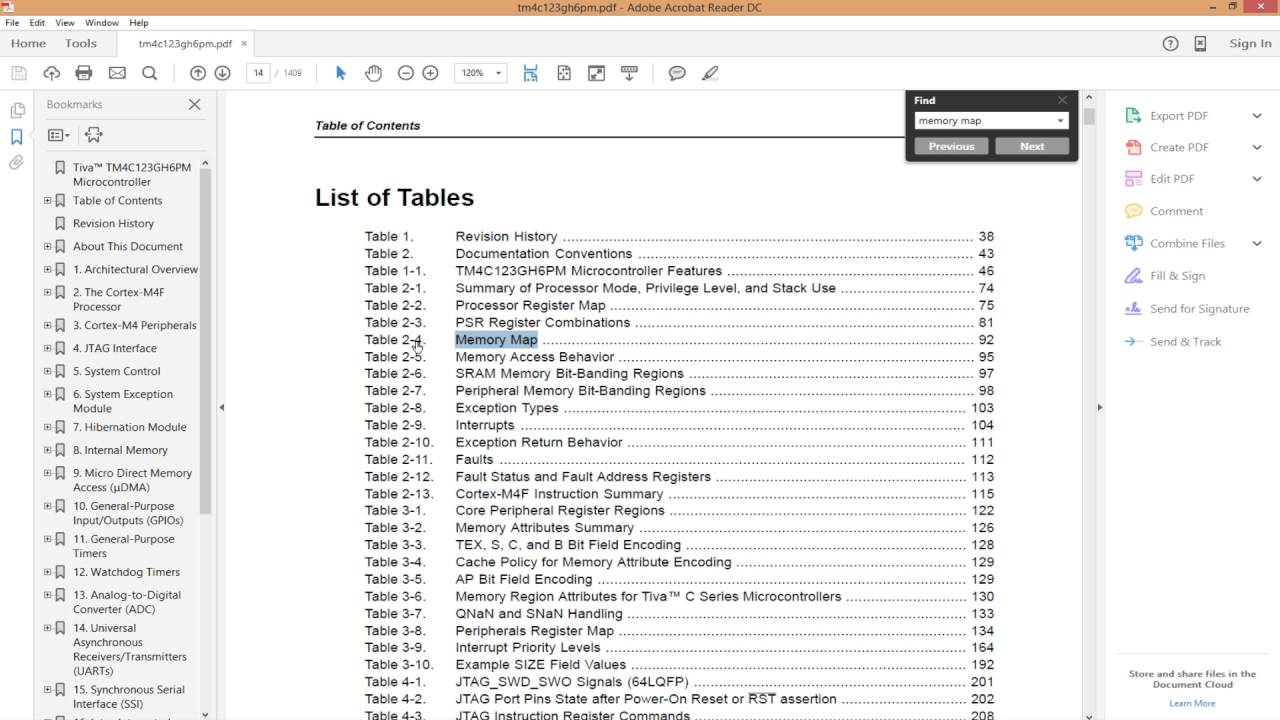Select the highlight pen tool
Screen dimensions: 1280x720
710,73
